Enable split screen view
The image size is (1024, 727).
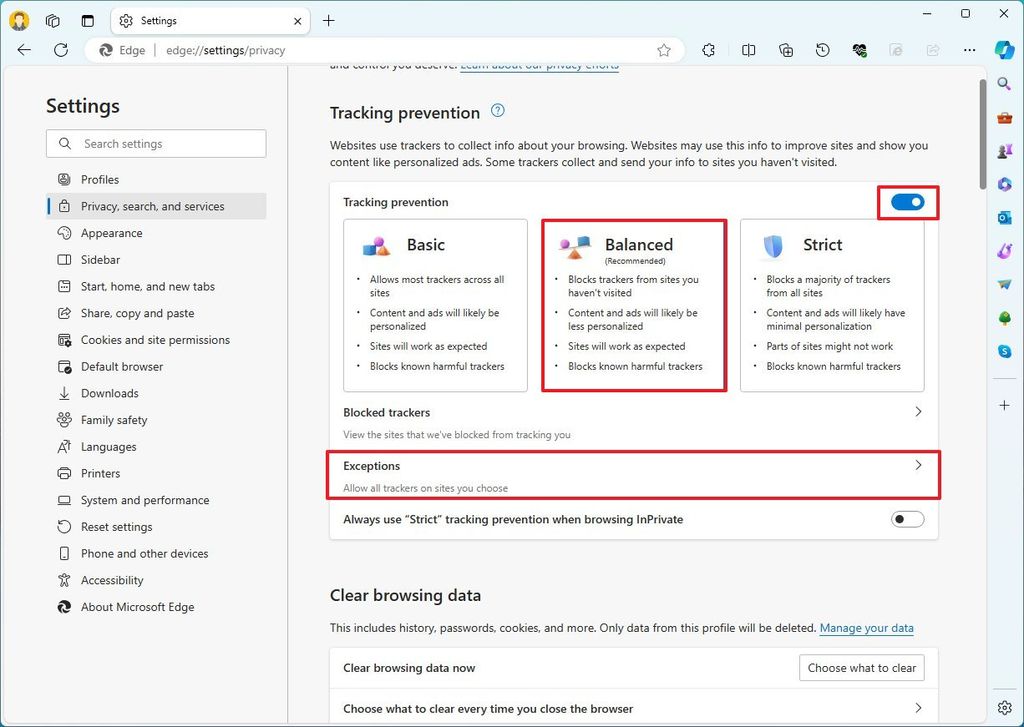748,50
